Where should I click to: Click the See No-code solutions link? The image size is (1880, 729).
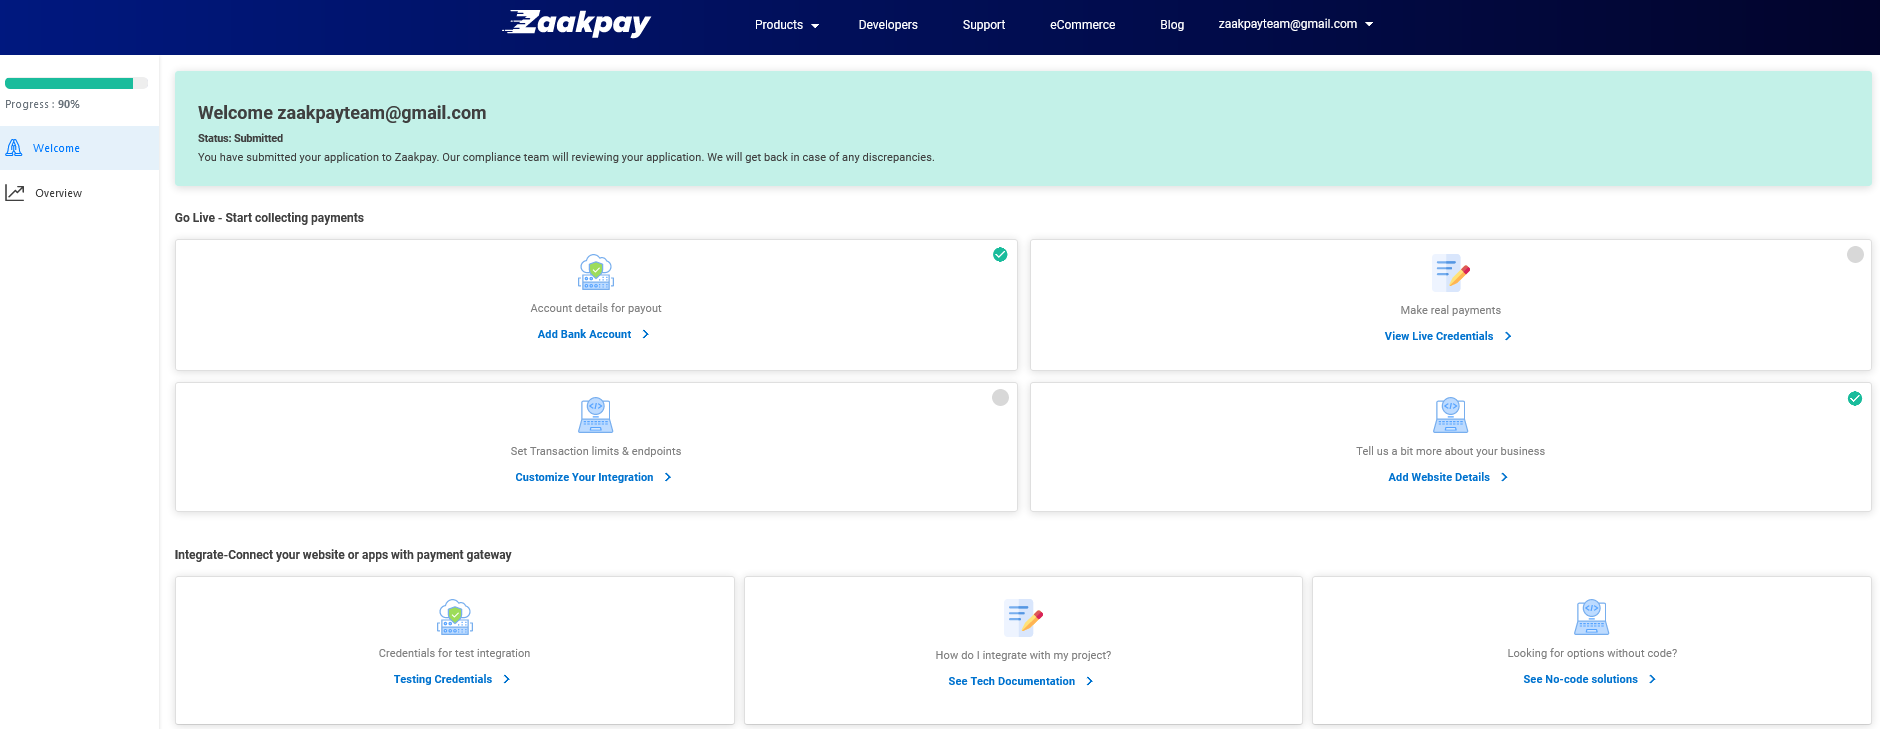click(x=1580, y=679)
